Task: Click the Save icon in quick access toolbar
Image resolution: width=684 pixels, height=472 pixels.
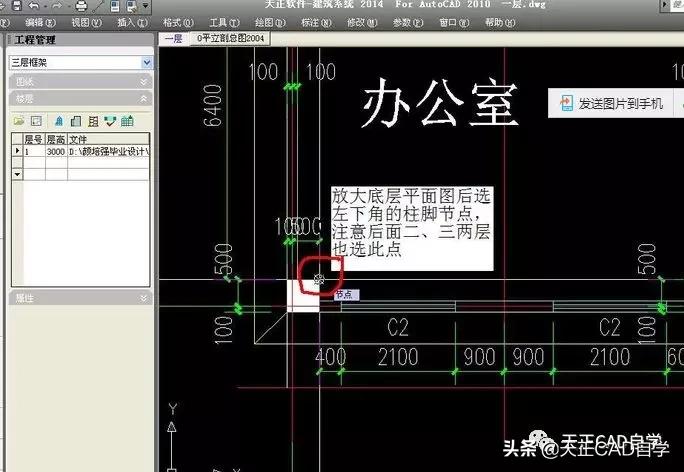Action: click(x=16, y=5)
